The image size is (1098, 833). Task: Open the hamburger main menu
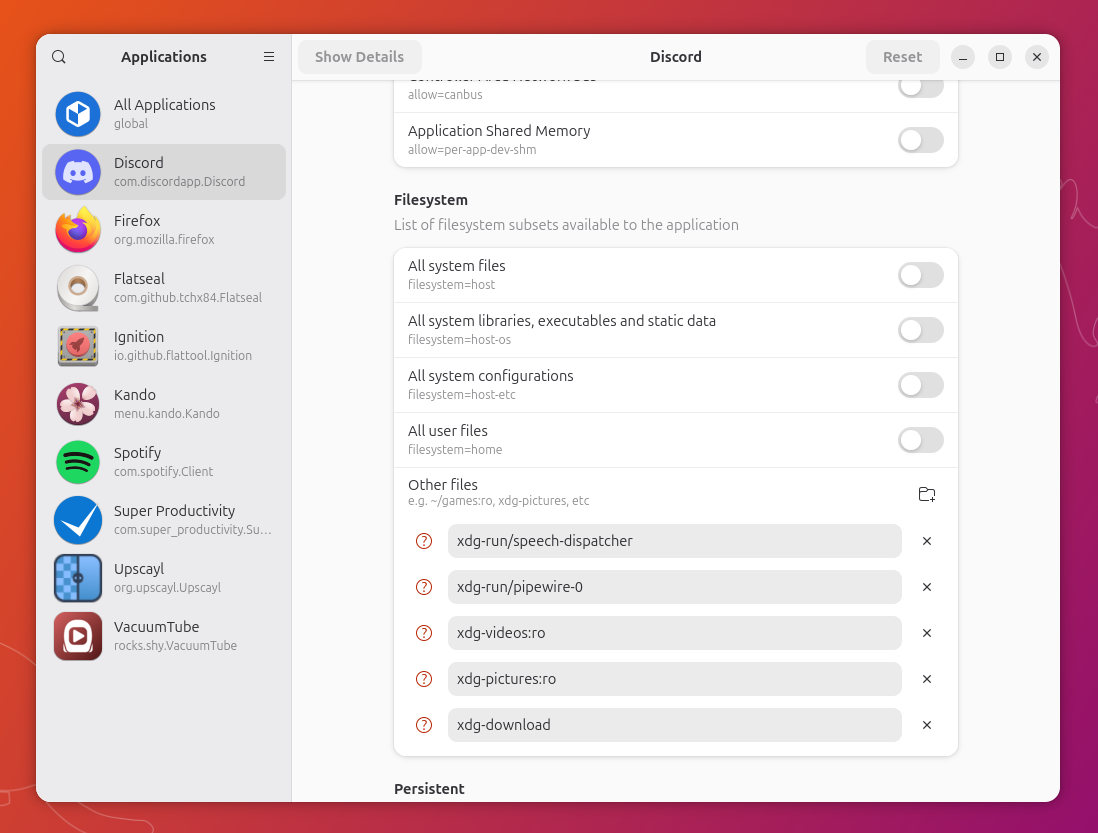click(x=269, y=57)
